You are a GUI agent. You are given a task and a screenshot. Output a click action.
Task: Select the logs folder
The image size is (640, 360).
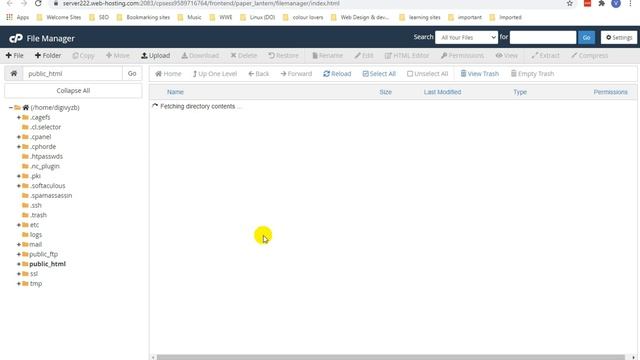coord(36,235)
